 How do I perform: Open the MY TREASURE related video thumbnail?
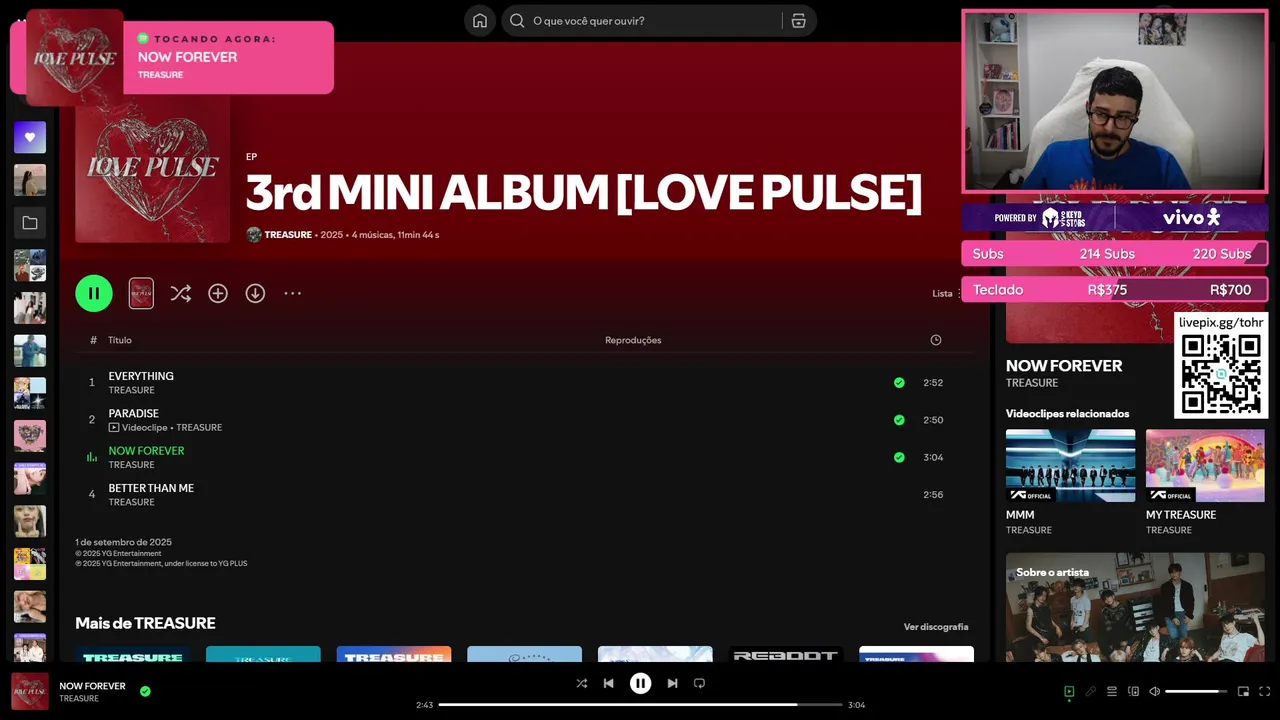tap(1205, 465)
